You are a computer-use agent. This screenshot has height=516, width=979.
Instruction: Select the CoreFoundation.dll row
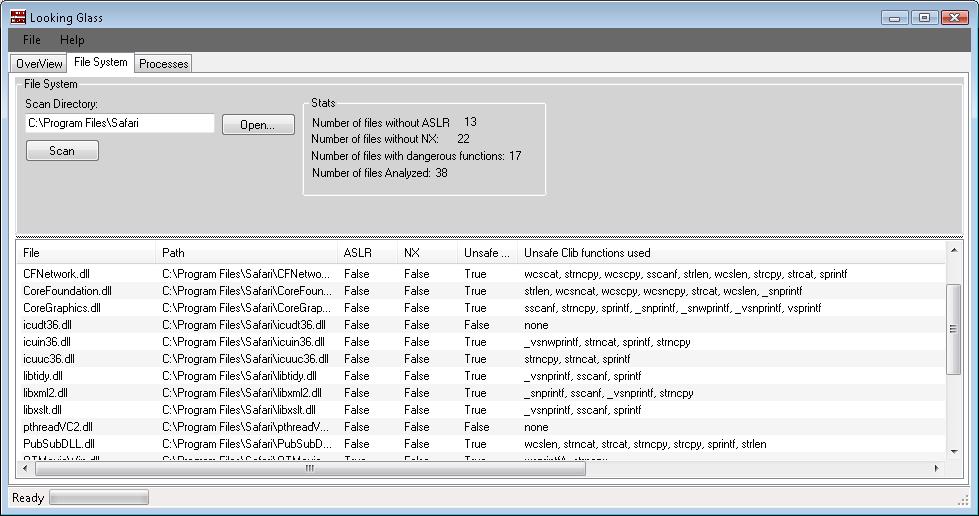tap(481, 290)
